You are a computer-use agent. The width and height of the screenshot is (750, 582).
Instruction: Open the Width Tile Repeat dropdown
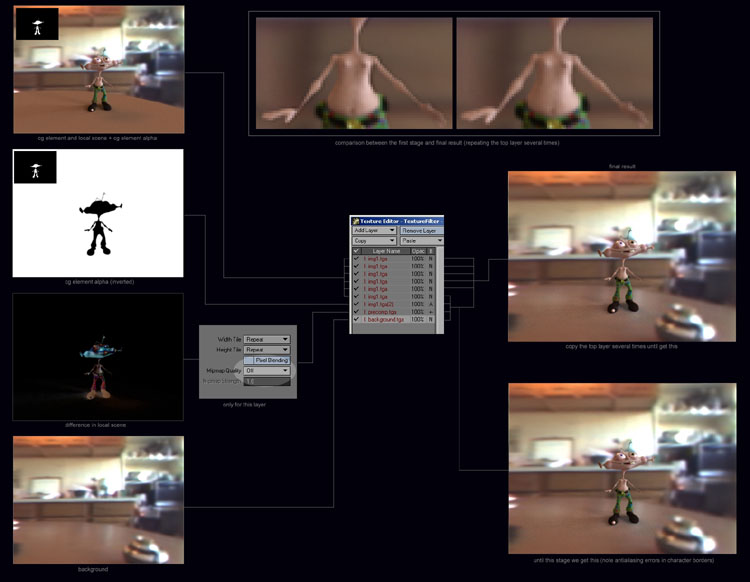click(x=267, y=339)
